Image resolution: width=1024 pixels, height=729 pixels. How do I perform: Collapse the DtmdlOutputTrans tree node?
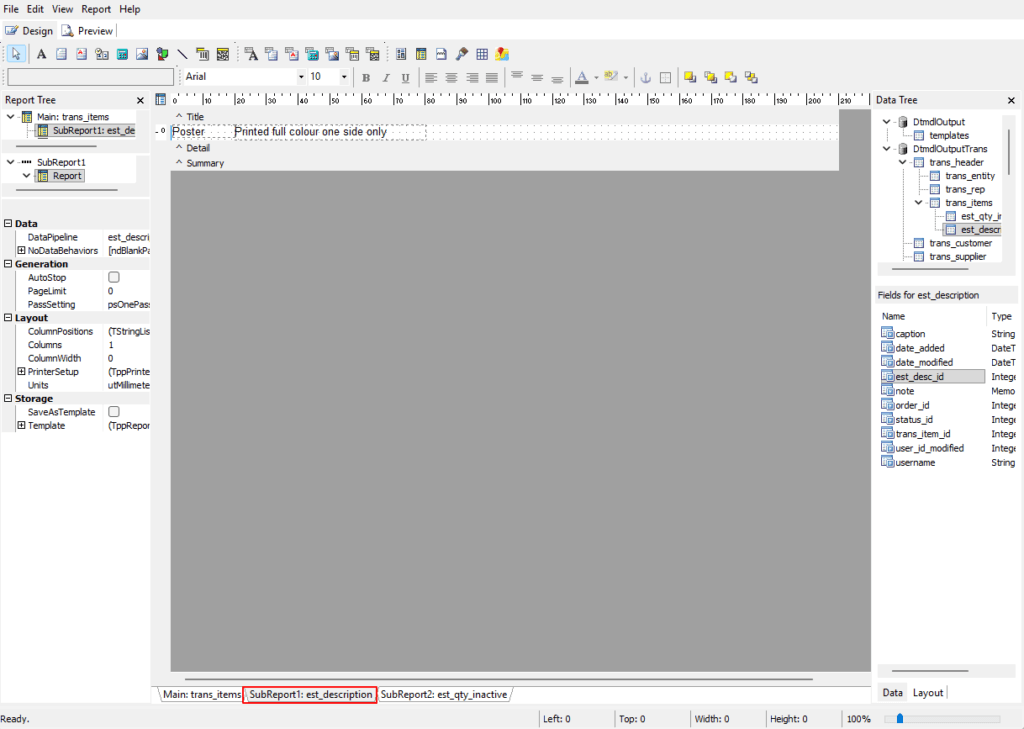(x=887, y=149)
